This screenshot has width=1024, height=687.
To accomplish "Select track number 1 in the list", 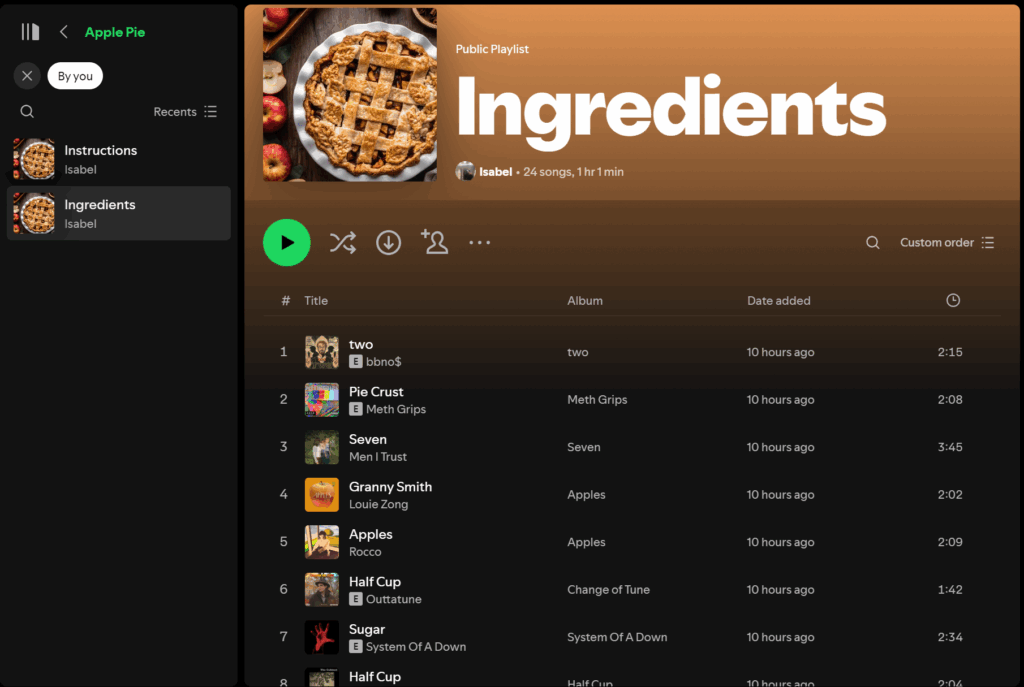I will (283, 352).
